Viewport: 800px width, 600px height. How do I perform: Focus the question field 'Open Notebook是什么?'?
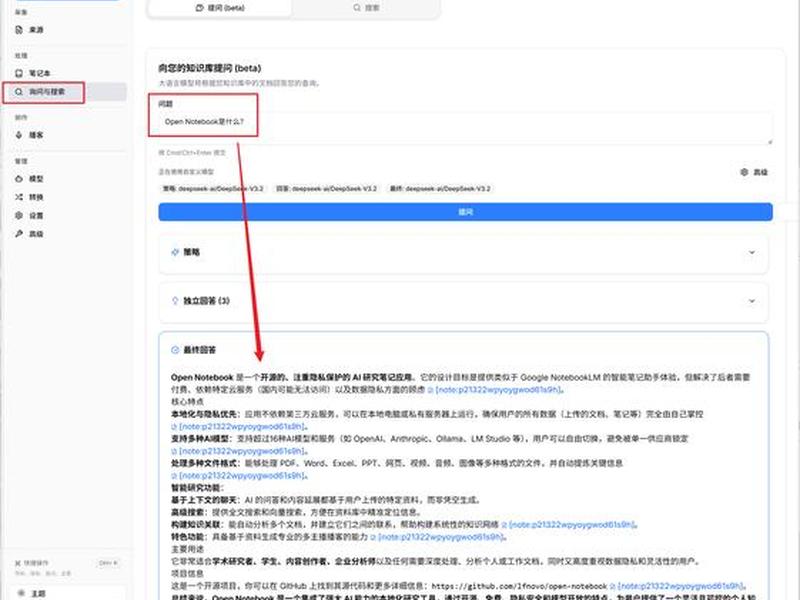465,128
